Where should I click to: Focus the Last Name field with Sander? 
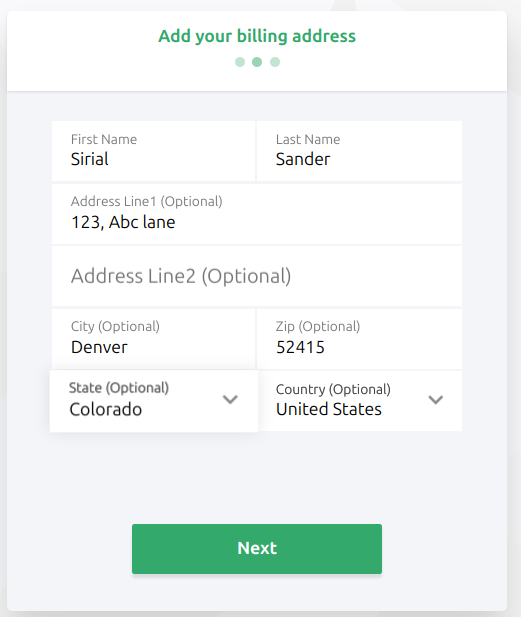(360, 151)
